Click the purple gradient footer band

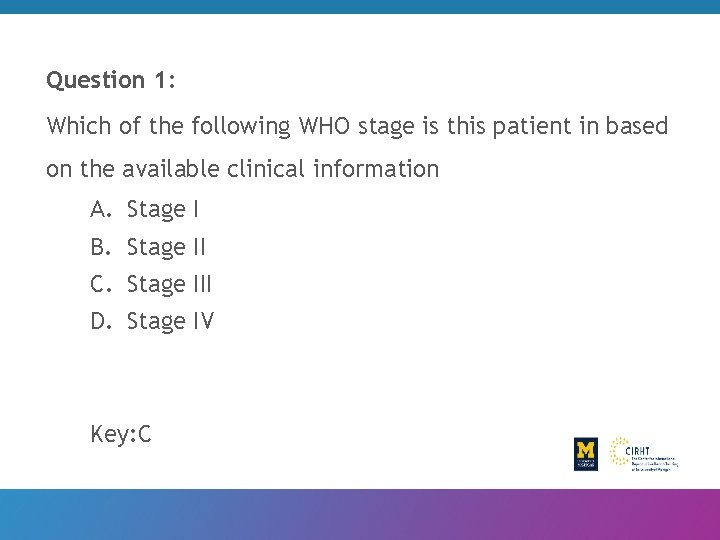[x=360, y=514]
